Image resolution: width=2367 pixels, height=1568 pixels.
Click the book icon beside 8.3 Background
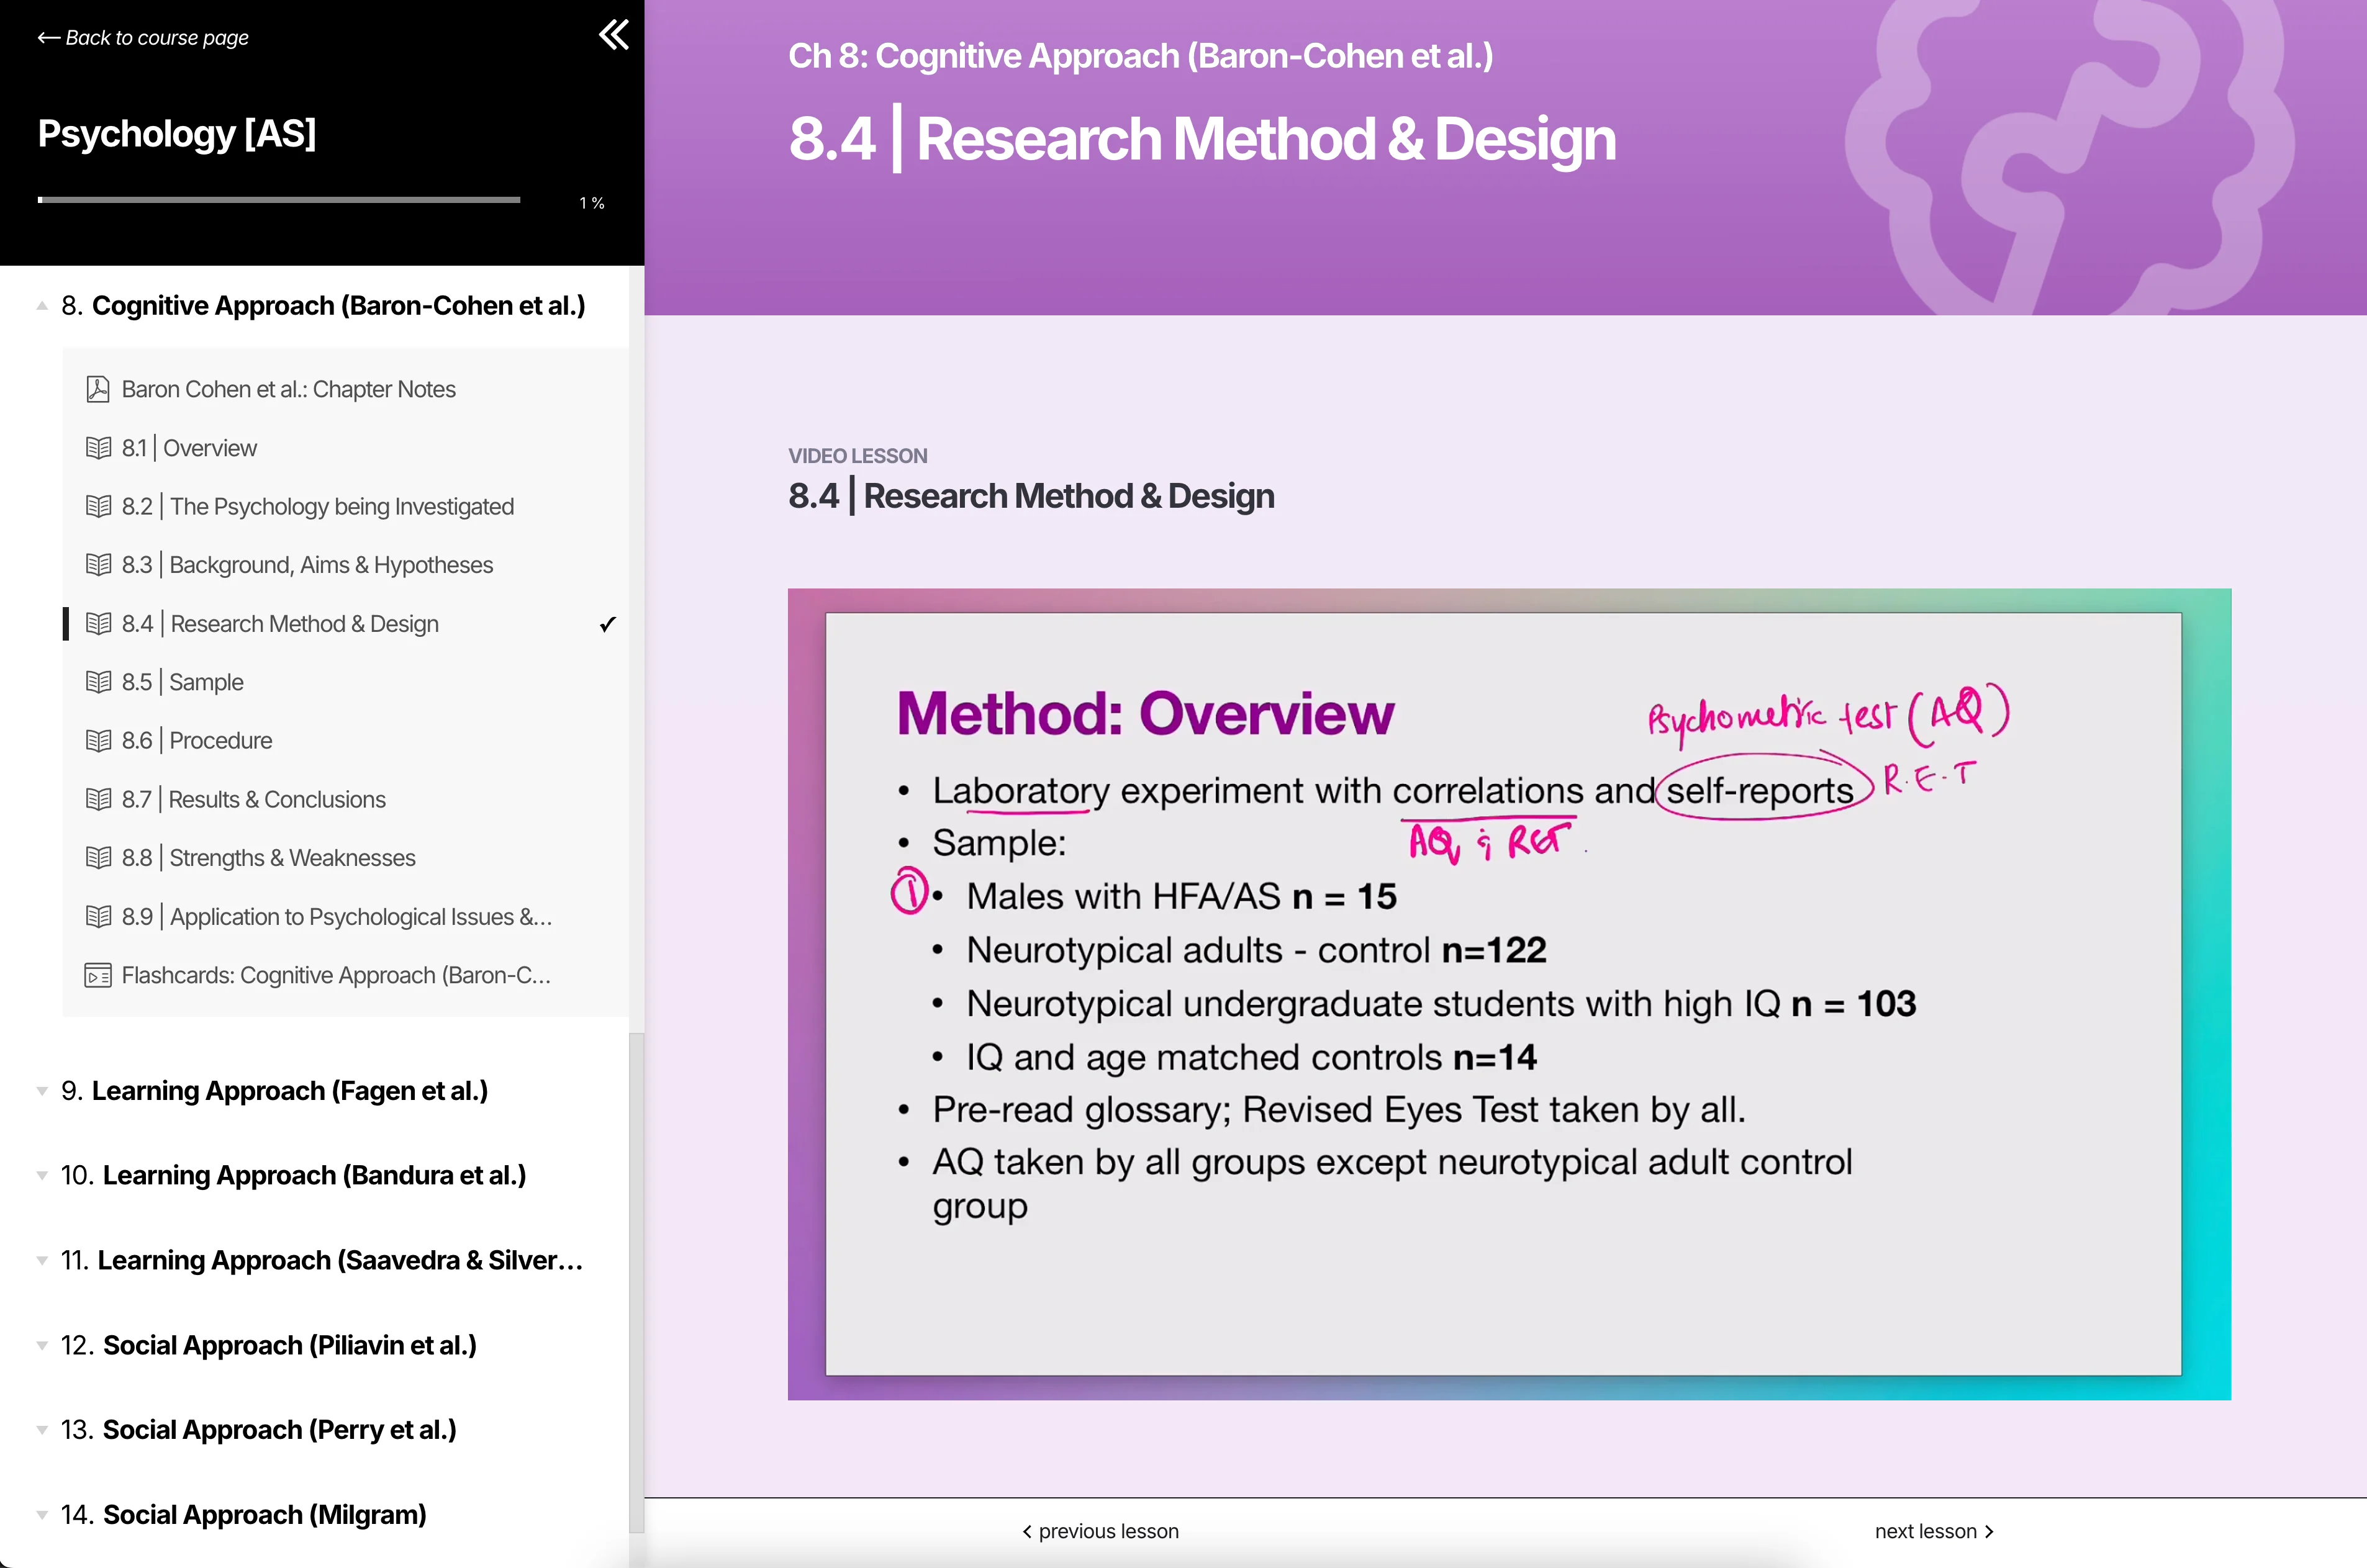tap(98, 565)
